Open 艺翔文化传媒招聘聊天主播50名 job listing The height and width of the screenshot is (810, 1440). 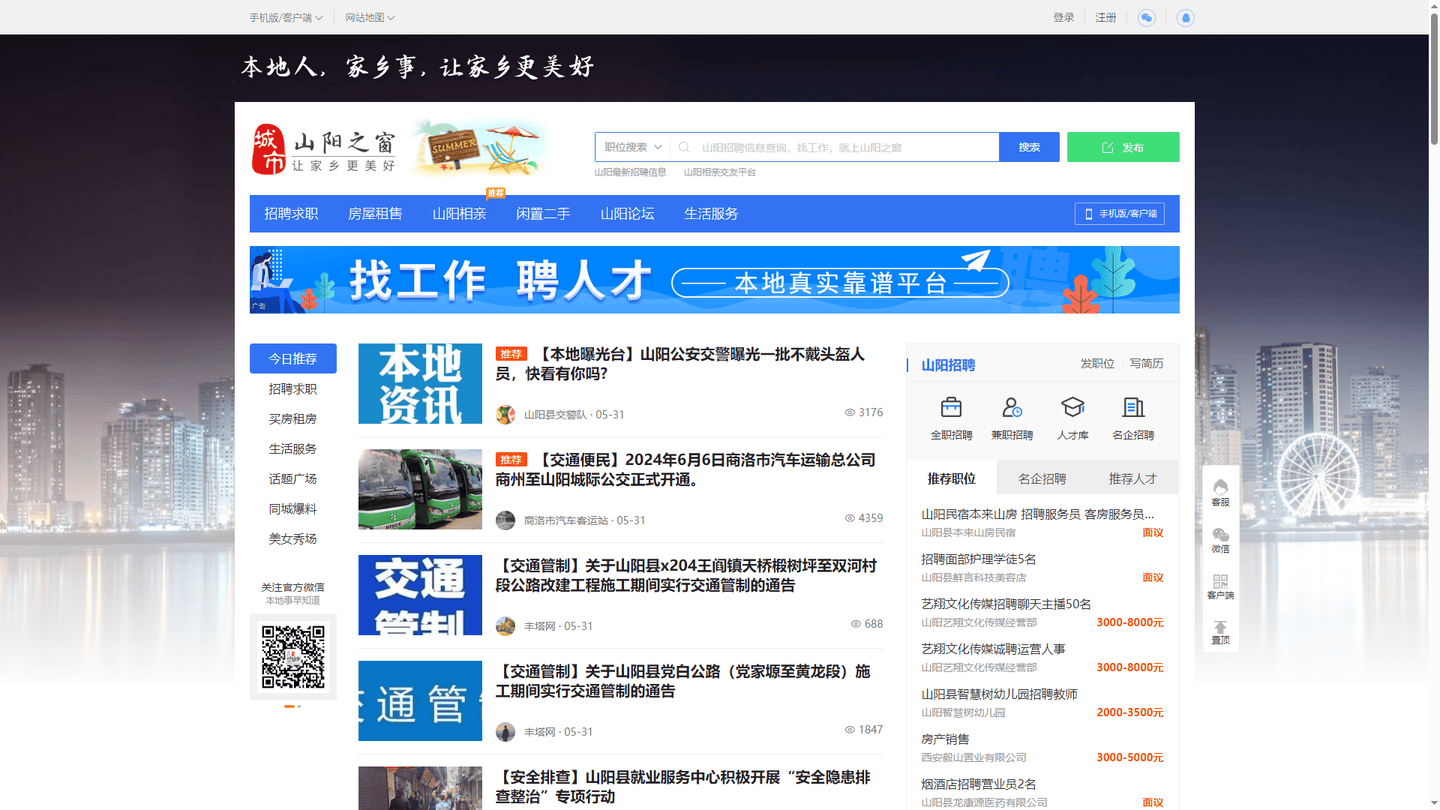[x=1006, y=604]
